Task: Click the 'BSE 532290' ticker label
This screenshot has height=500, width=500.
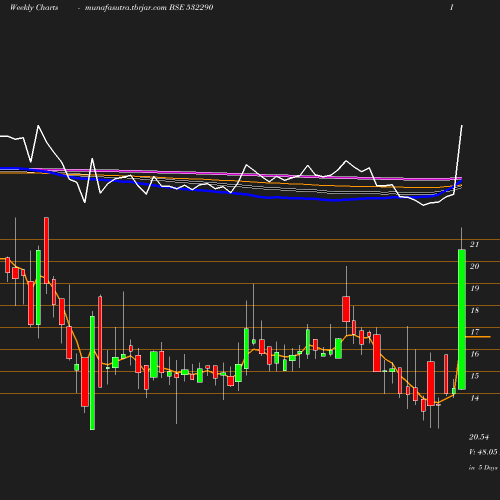Action: click(191, 7)
